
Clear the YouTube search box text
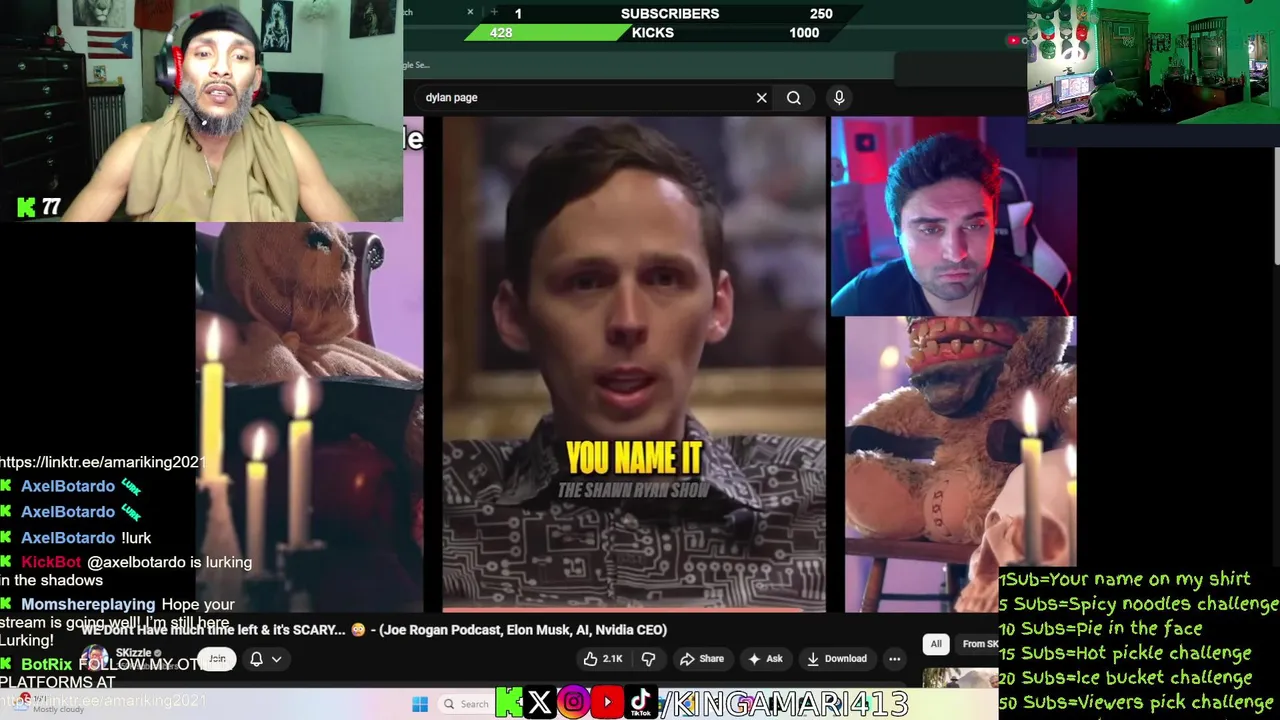761,98
